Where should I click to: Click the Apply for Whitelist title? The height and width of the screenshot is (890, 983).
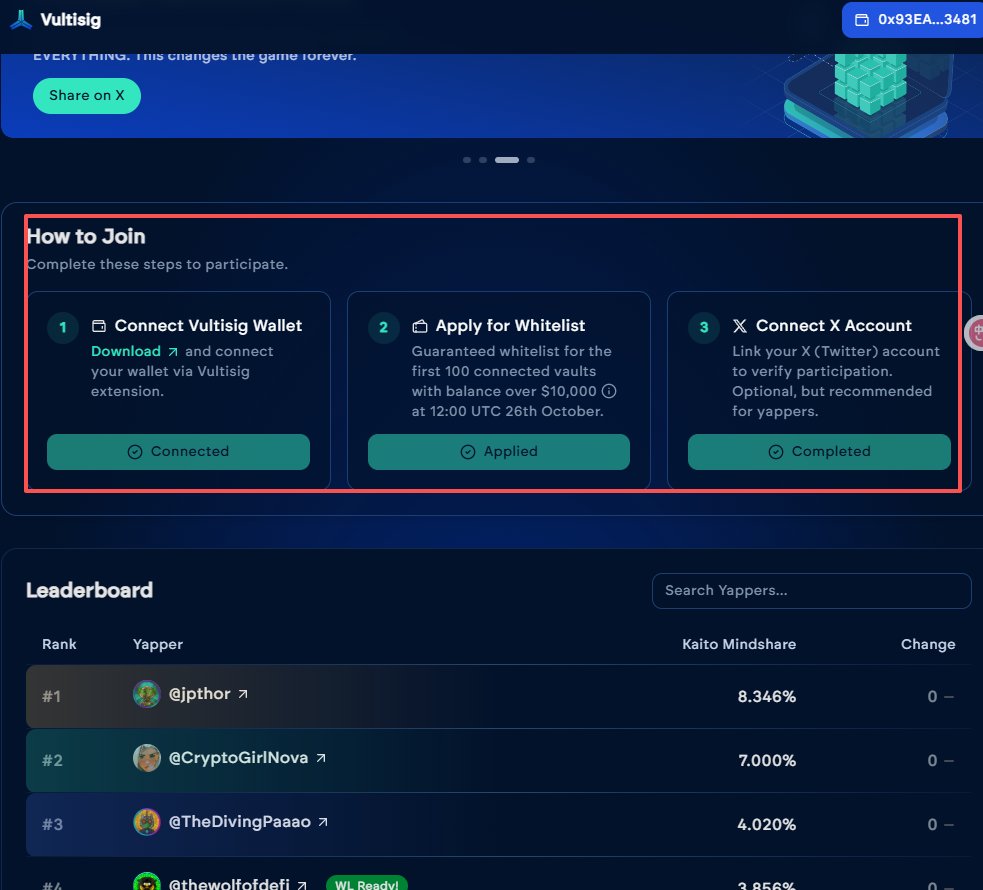(510, 326)
